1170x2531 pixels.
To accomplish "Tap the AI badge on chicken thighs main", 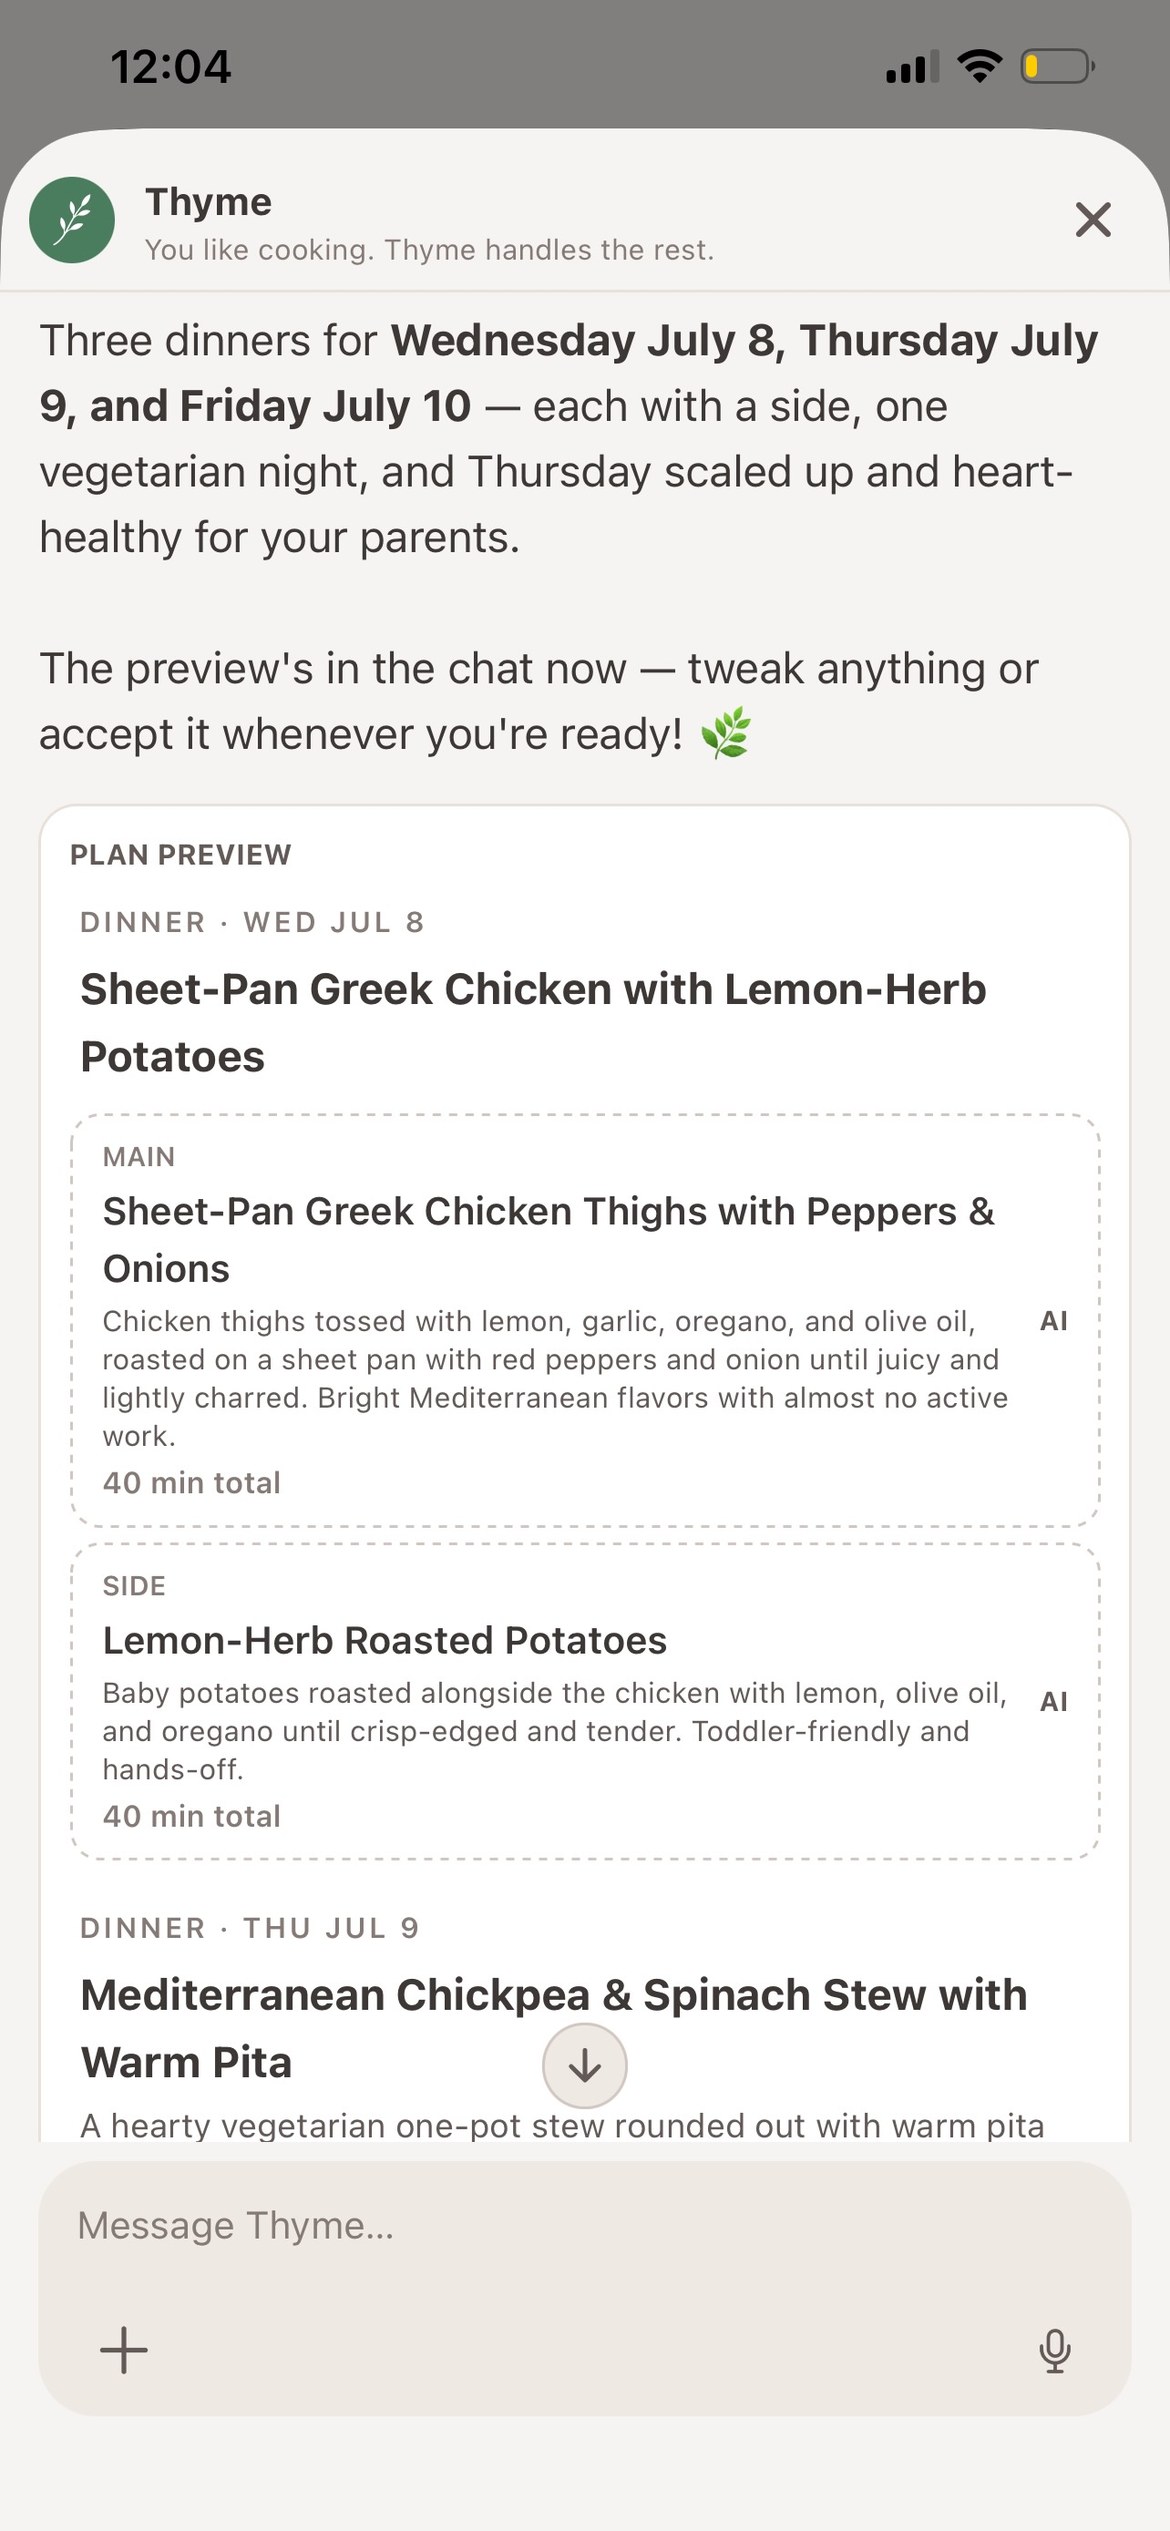I will click(x=1054, y=1321).
